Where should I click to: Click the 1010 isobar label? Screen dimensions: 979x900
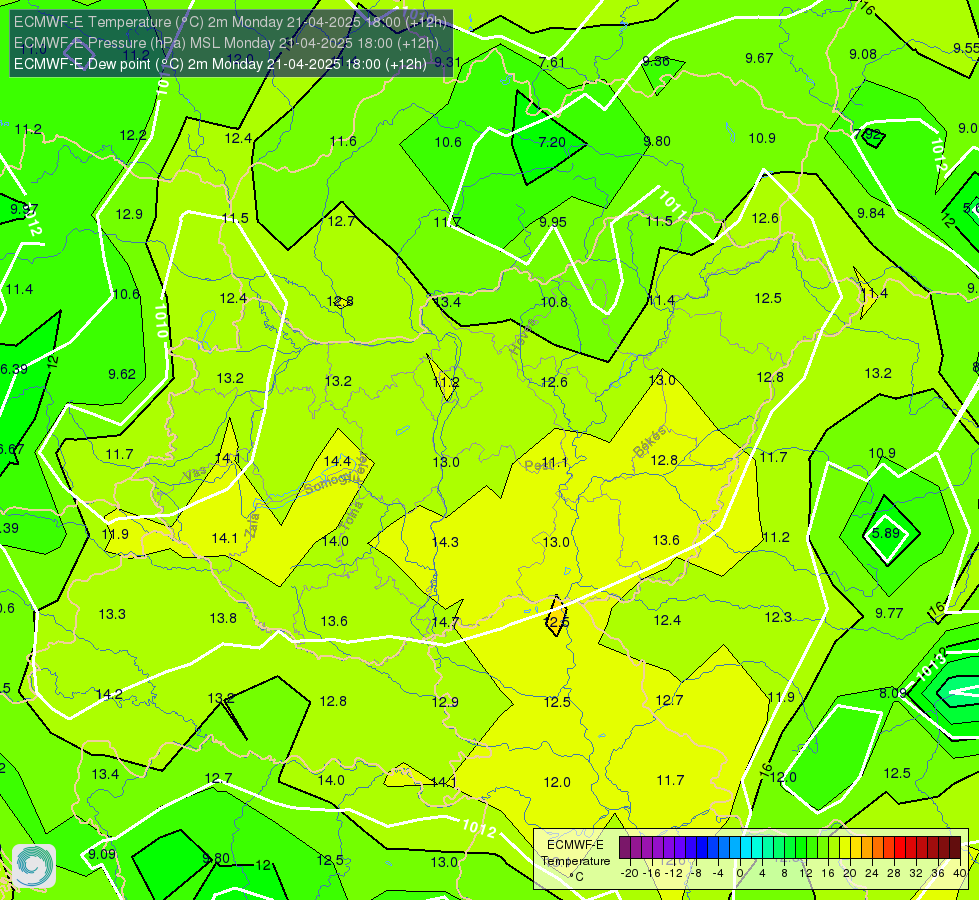pos(161,321)
